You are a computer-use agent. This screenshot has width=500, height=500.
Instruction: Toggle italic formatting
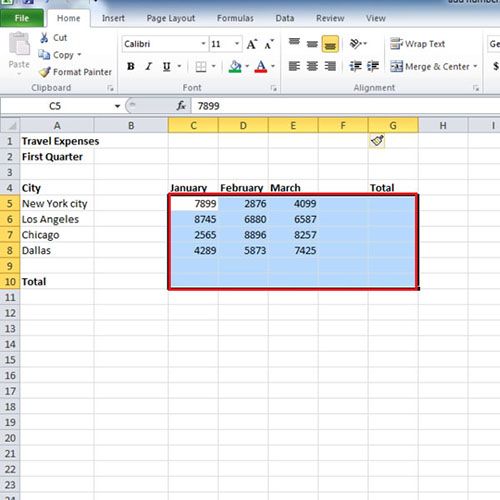click(x=149, y=66)
